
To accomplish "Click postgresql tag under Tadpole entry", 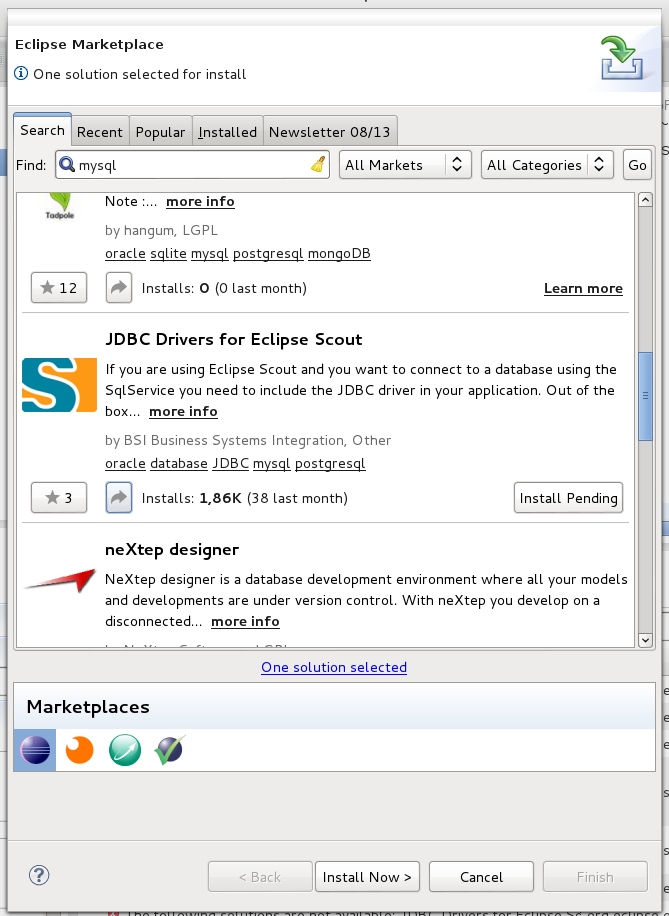I will 268,254.
